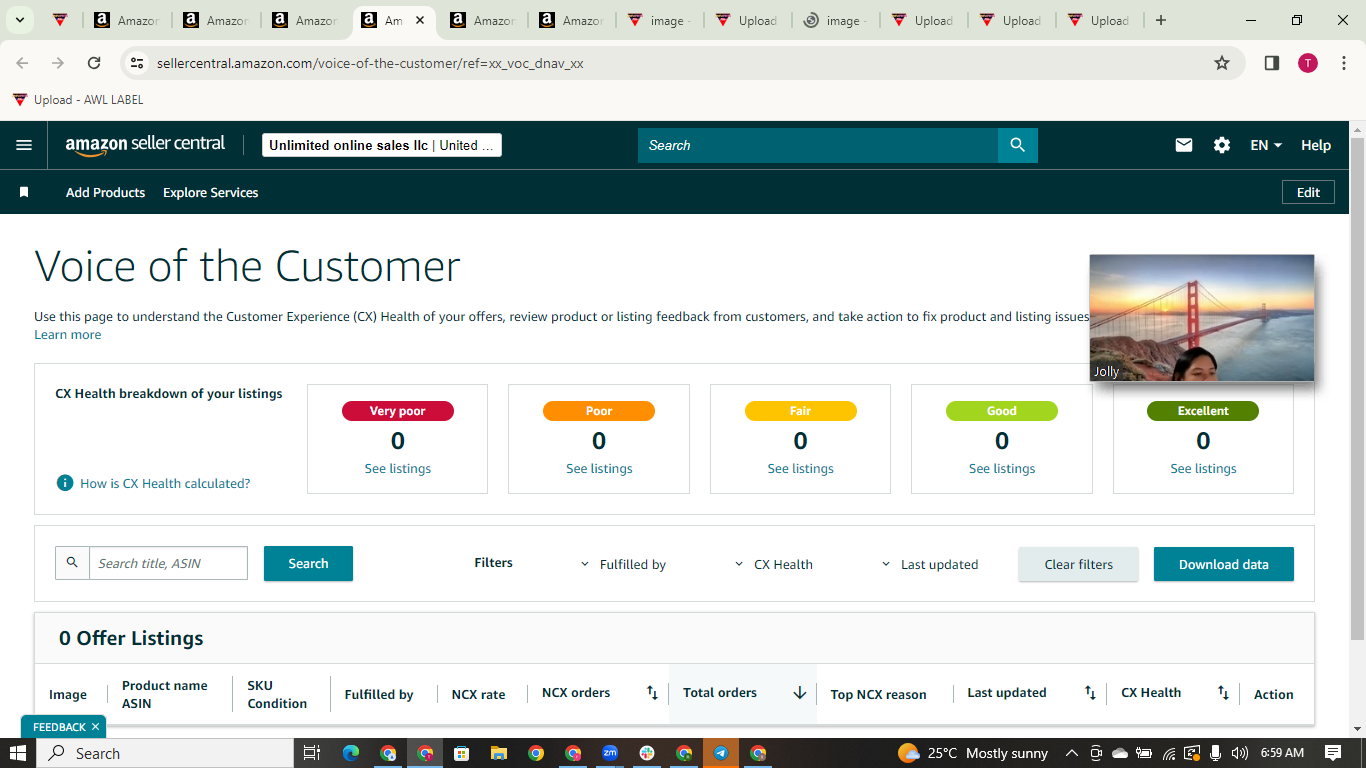
Task: Open Task View on the taskbar
Action: (x=311, y=753)
